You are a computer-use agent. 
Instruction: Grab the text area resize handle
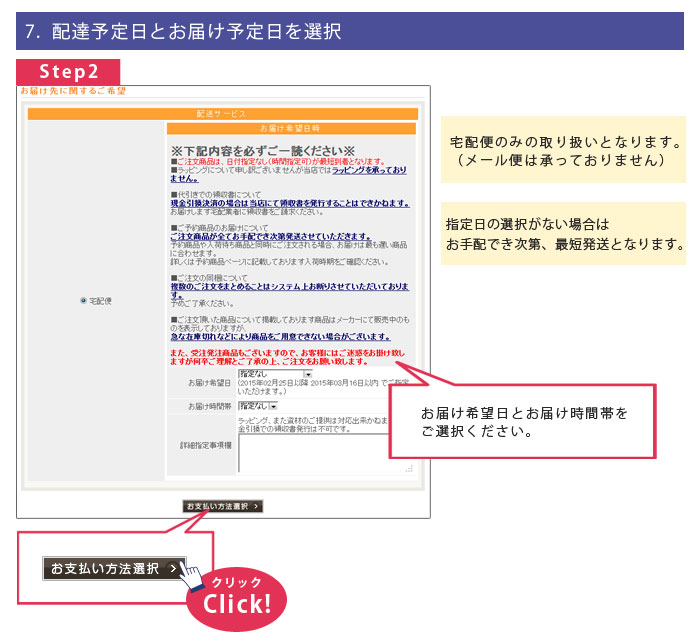point(409,468)
